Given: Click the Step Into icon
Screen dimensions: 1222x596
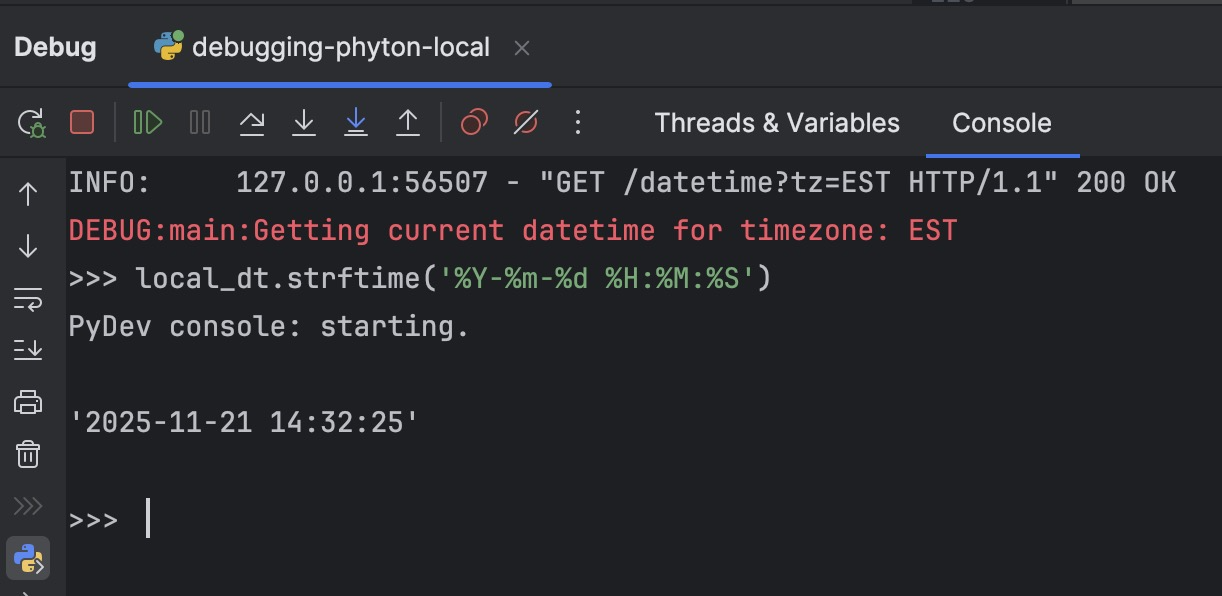Looking at the screenshot, I should pos(304,123).
